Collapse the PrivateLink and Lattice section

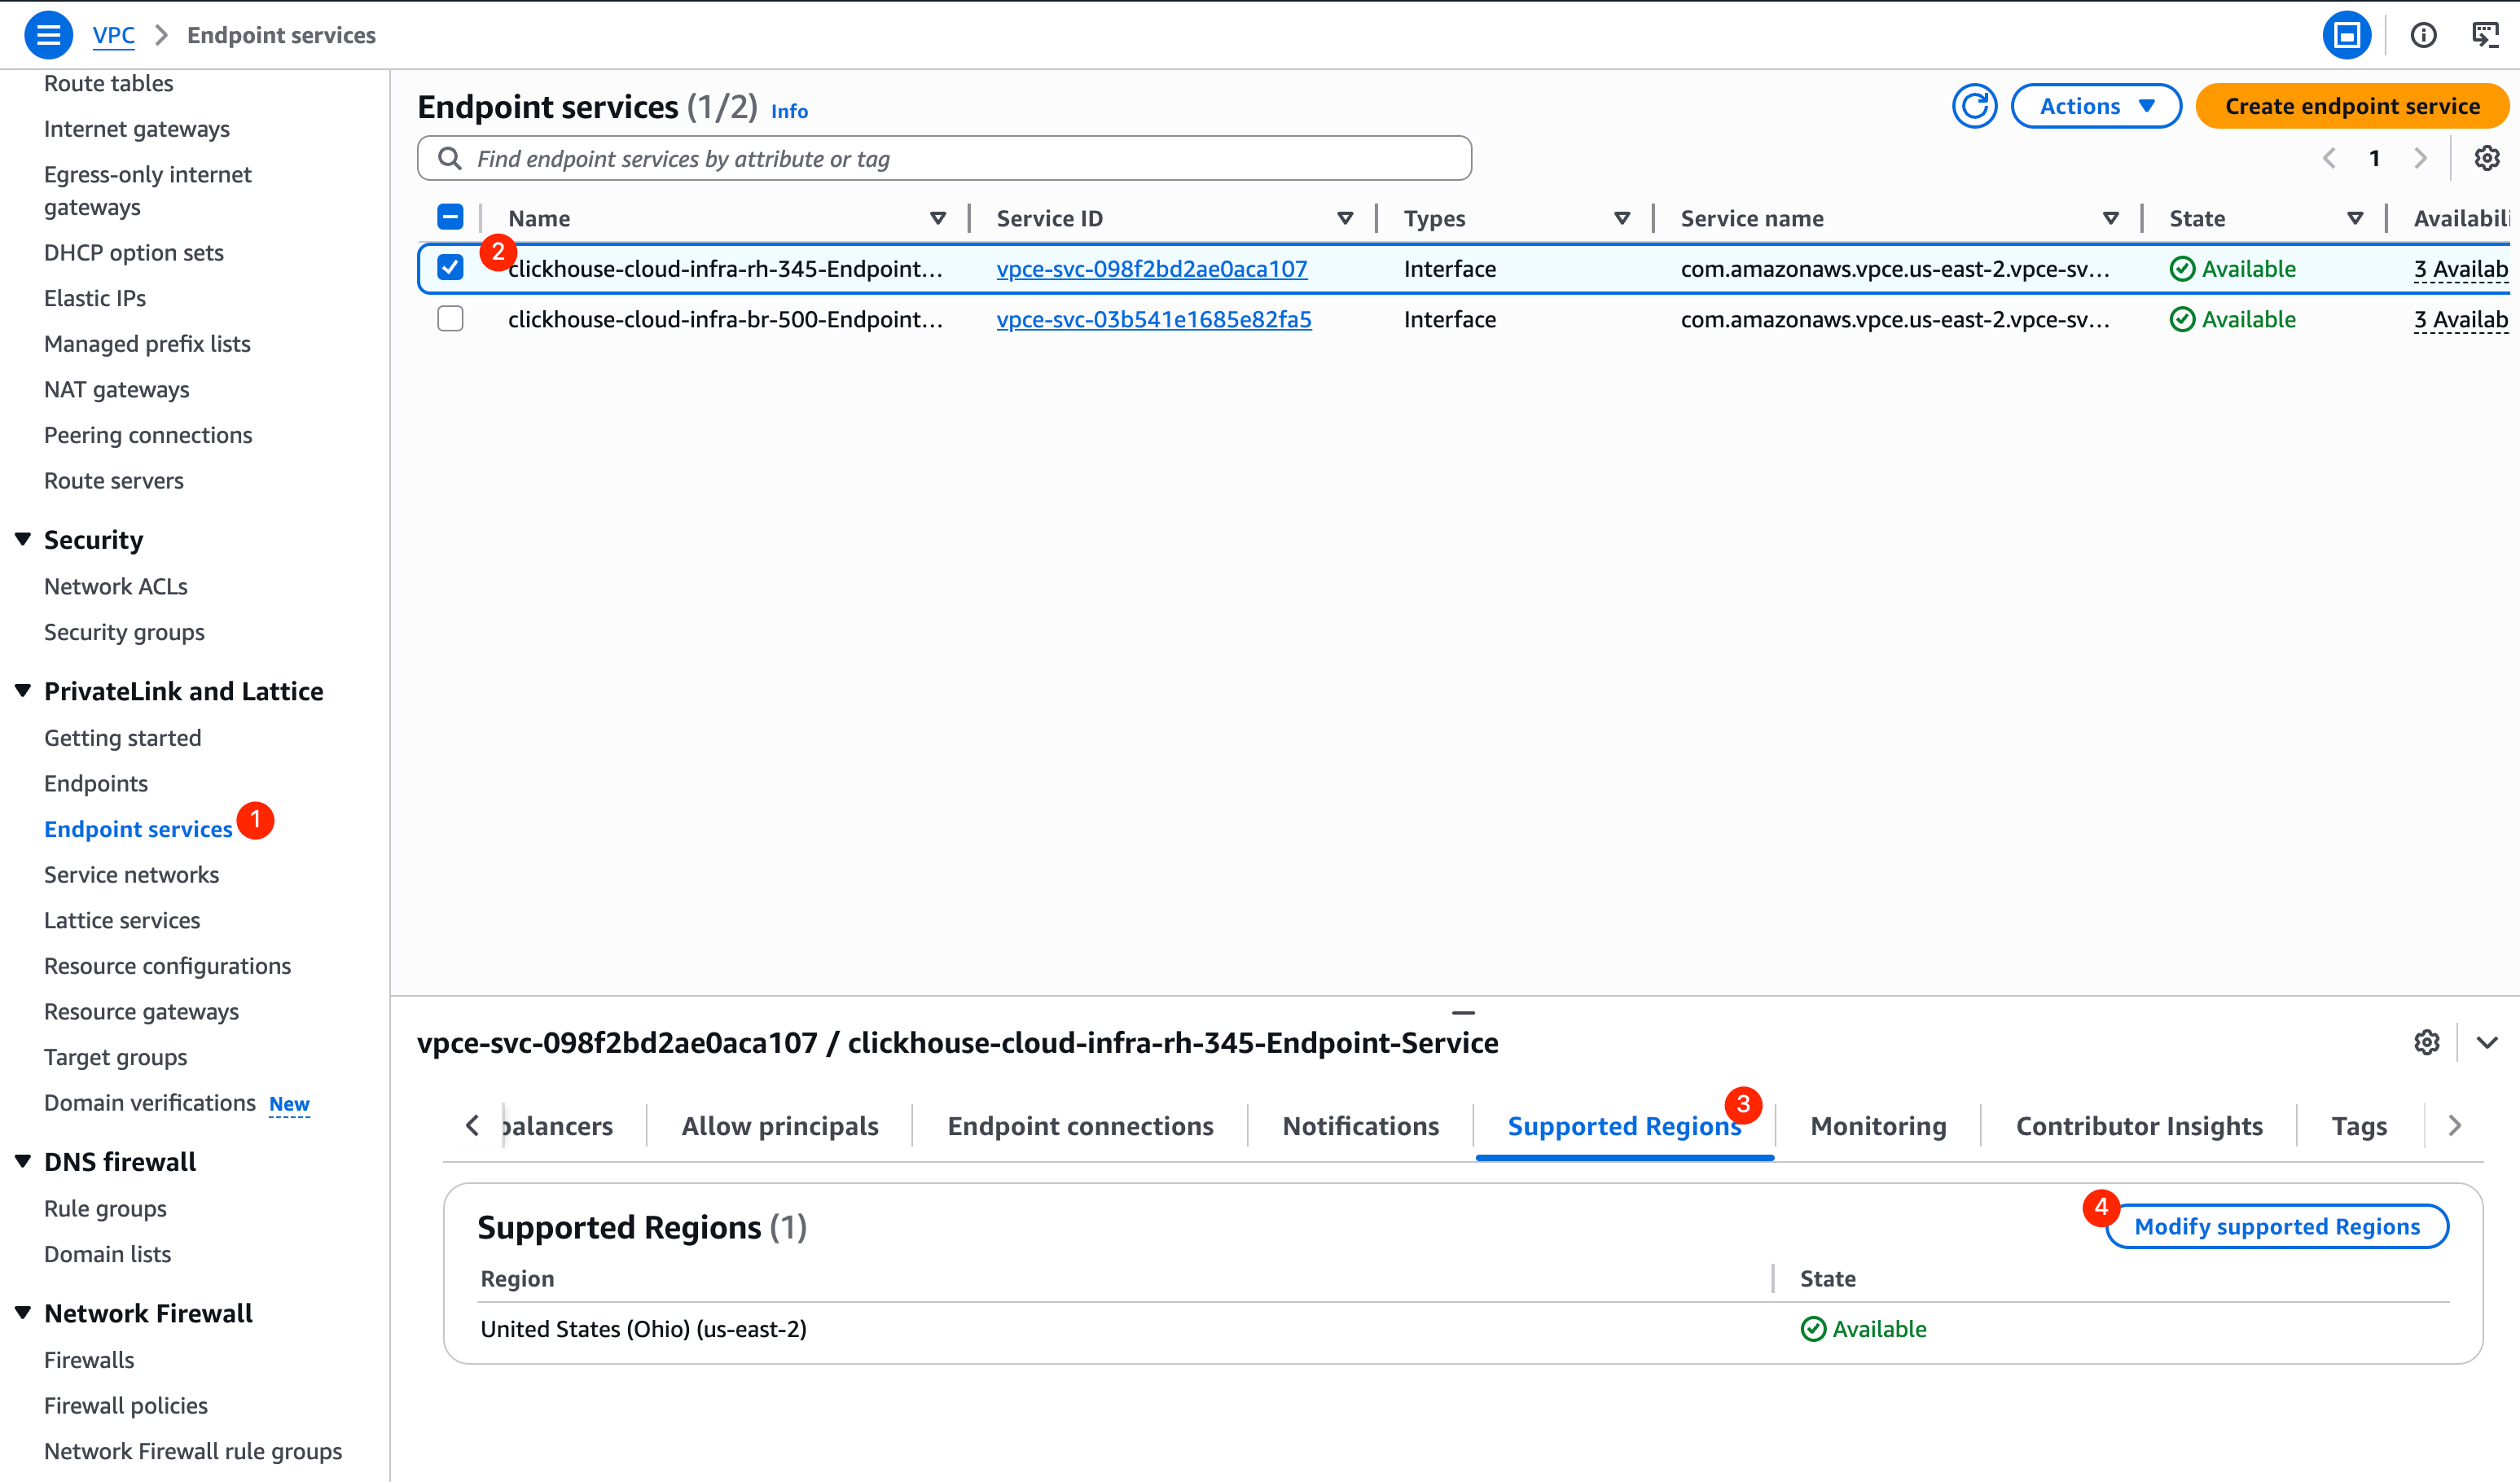pyautogui.click(x=23, y=690)
